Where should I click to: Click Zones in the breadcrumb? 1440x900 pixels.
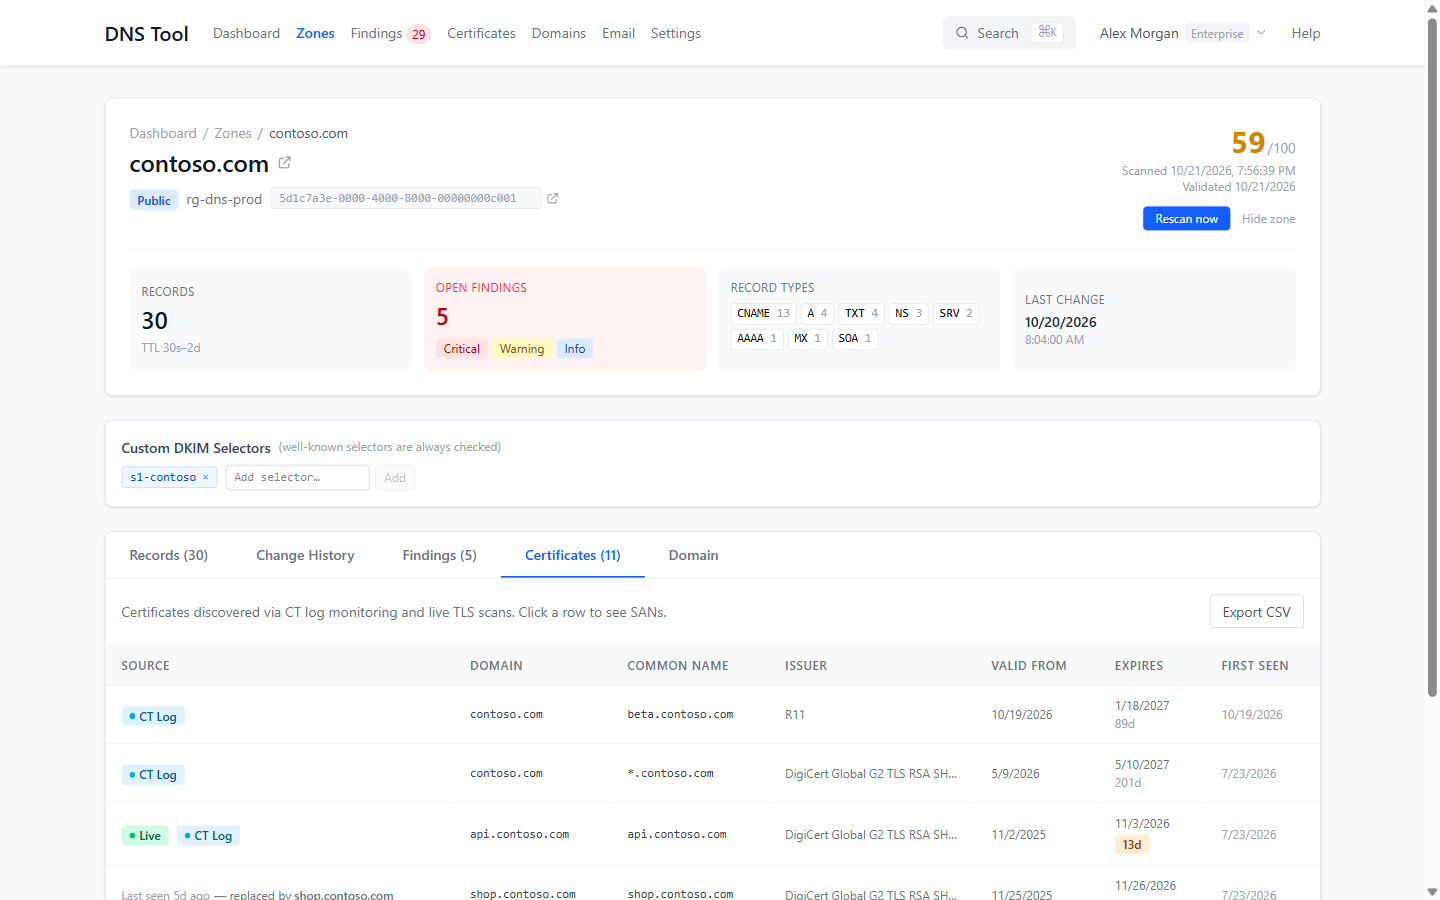click(233, 133)
